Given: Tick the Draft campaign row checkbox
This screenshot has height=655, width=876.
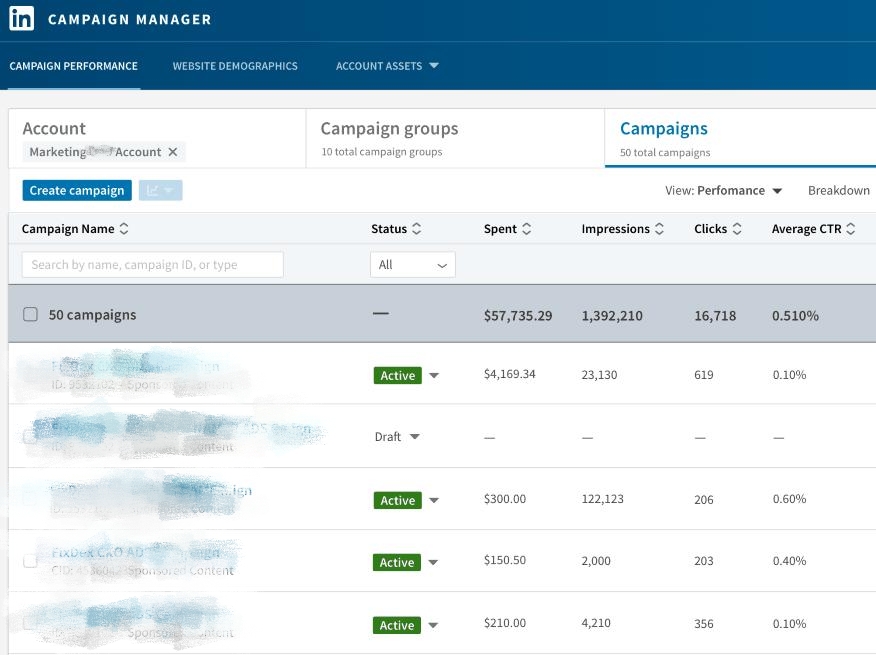Looking at the screenshot, I should (30, 436).
